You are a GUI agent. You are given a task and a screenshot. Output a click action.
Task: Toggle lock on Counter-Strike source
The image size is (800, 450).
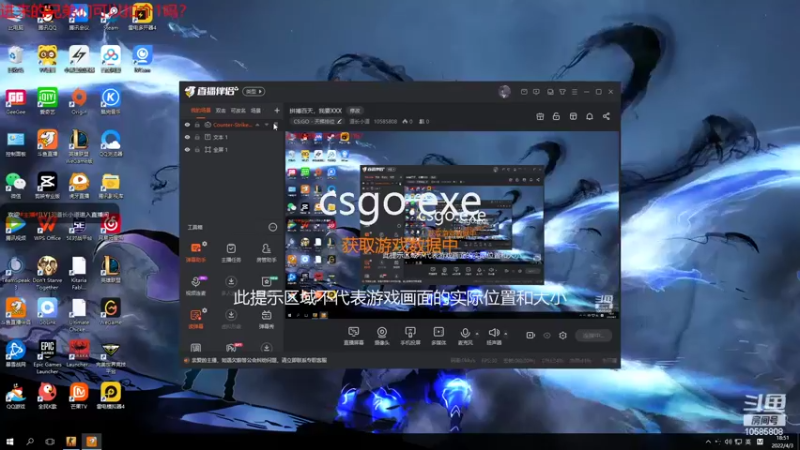tap(197, 124)
